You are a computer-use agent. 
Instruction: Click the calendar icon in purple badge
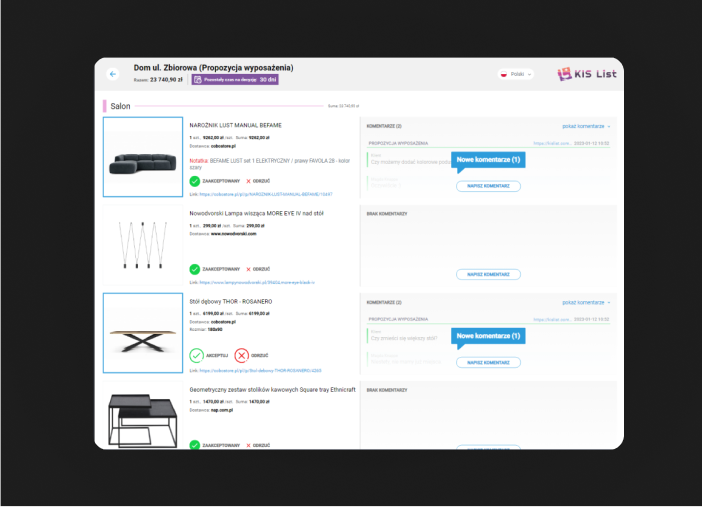pyautogui.click(x=197, y=80)
